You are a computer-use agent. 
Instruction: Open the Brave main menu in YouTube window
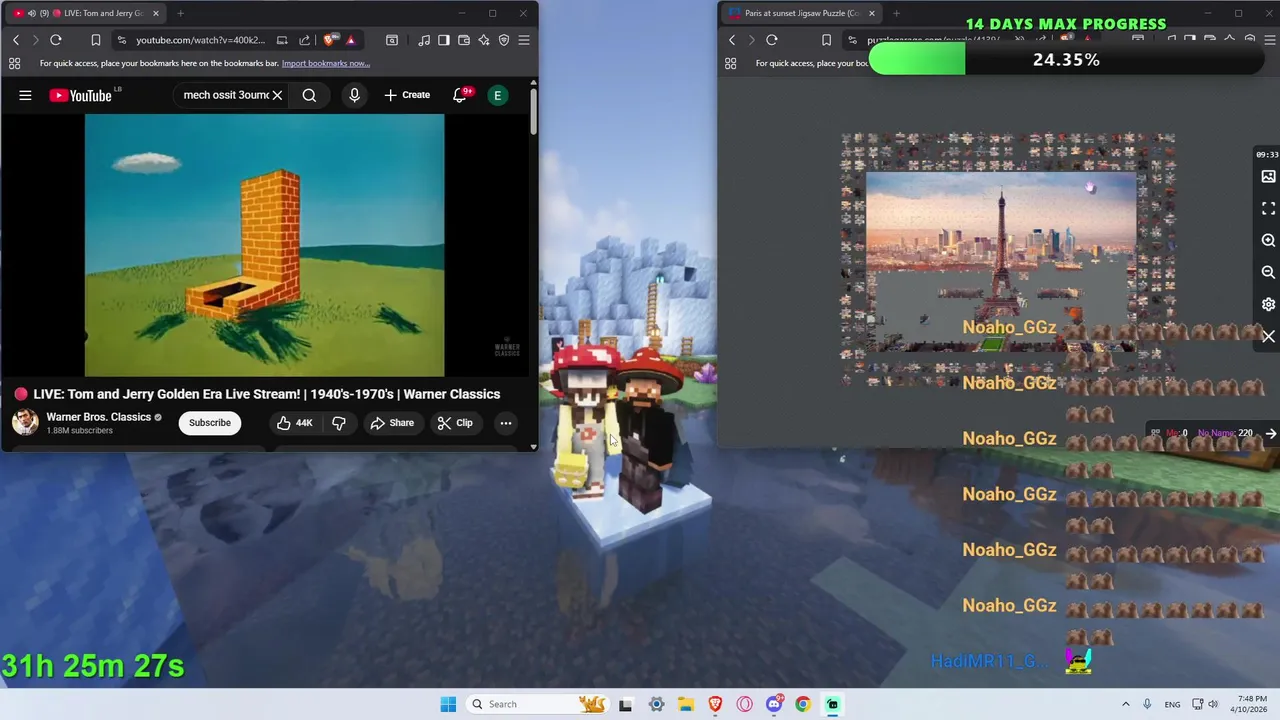click(x=524, y=40)
